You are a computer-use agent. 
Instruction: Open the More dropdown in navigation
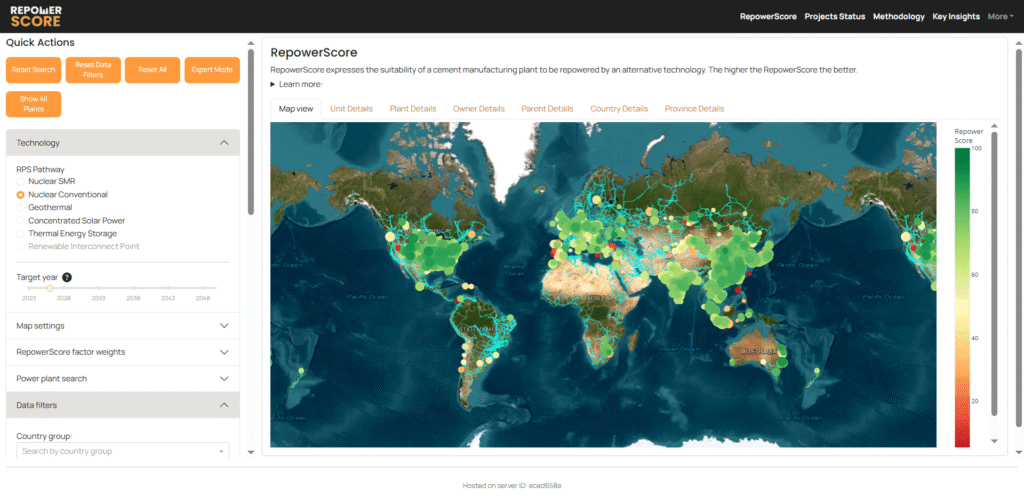click(1001, 16)
